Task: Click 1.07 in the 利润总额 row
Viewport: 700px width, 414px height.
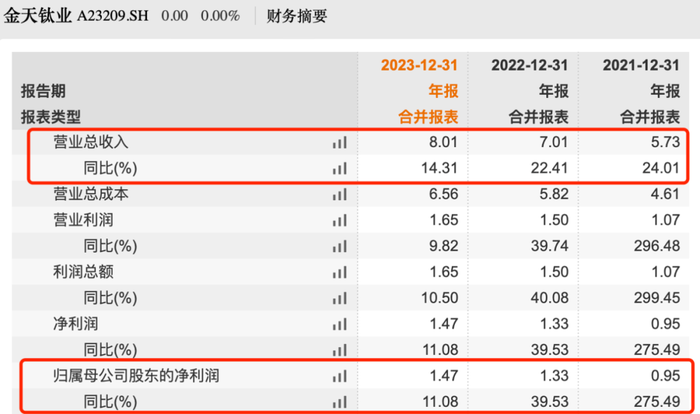Action: tap(666, 272)
